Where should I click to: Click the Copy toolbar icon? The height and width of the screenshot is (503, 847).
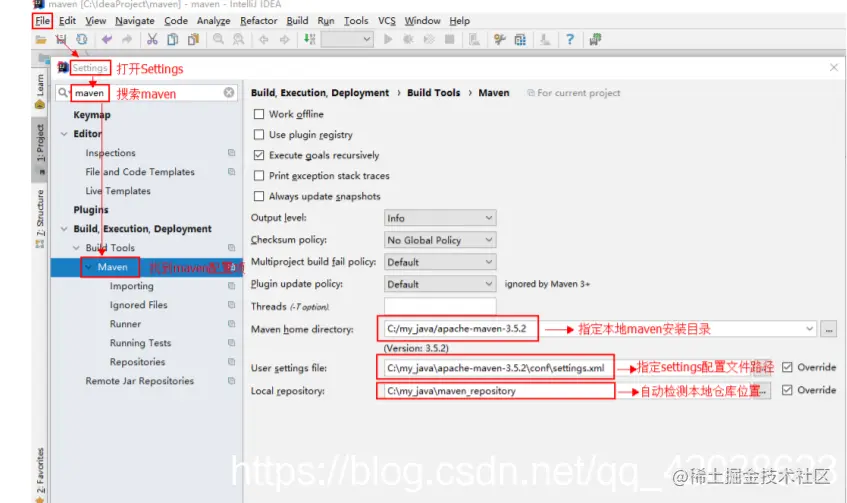173,39
